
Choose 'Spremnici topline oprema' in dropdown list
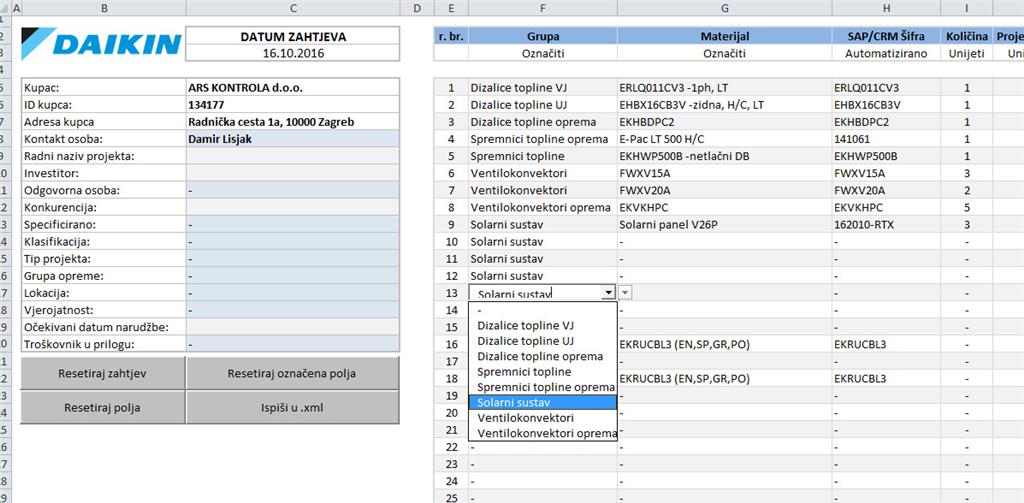point(543,387)
